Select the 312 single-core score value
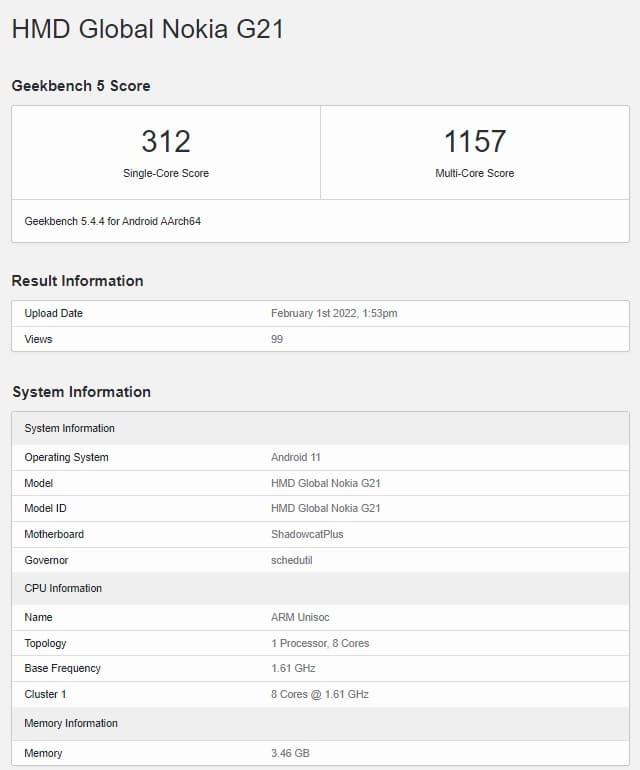 click(x=166, y=141)
